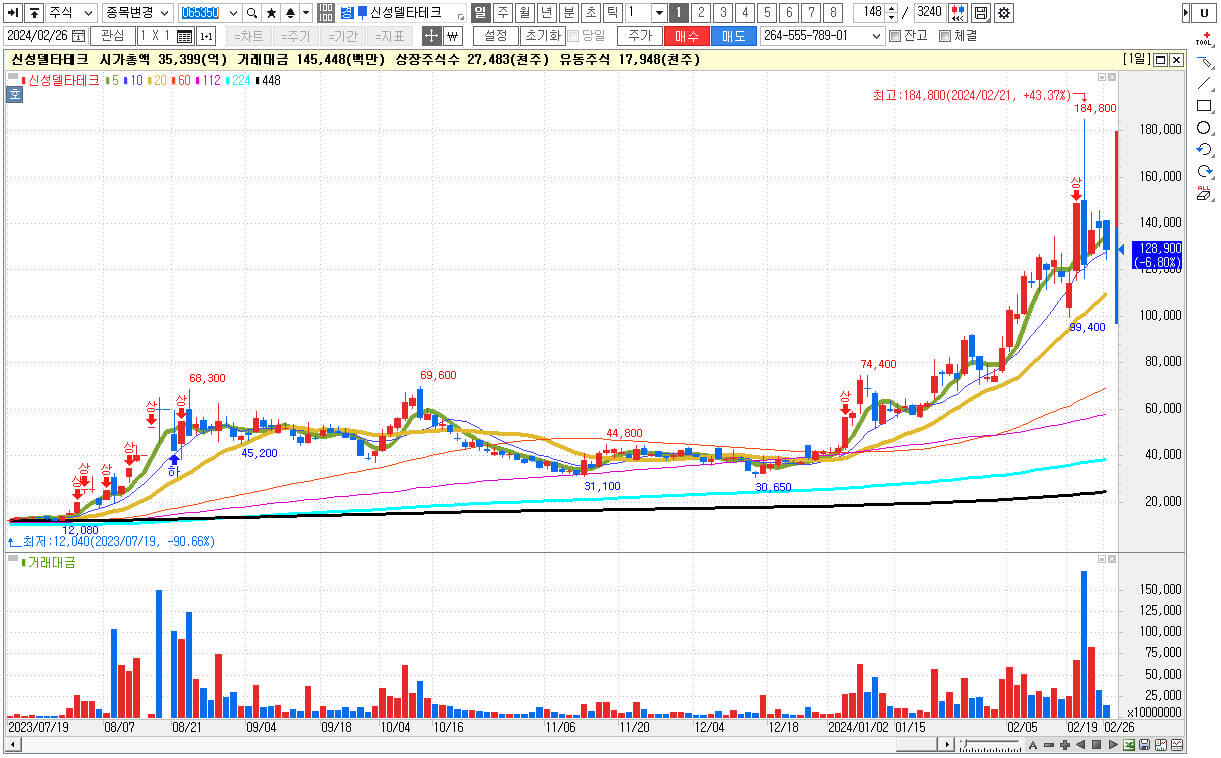Click the 주가 button
Image resolution: width=1221 pixels, height=758 pixels.
(x=640, y=36)
